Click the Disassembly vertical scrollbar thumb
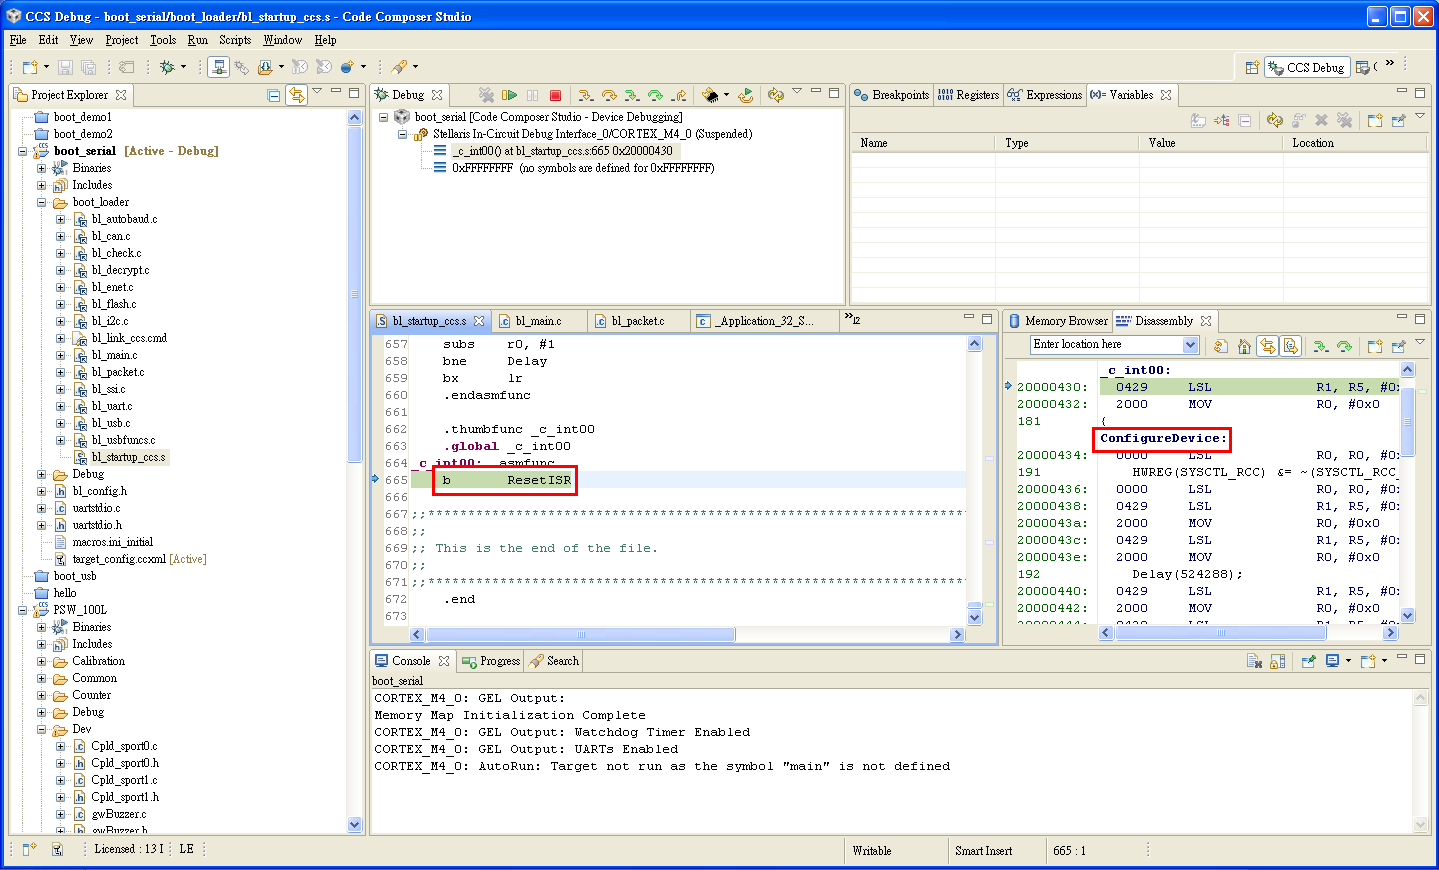1439x870 pixels. pos(1408,421)
